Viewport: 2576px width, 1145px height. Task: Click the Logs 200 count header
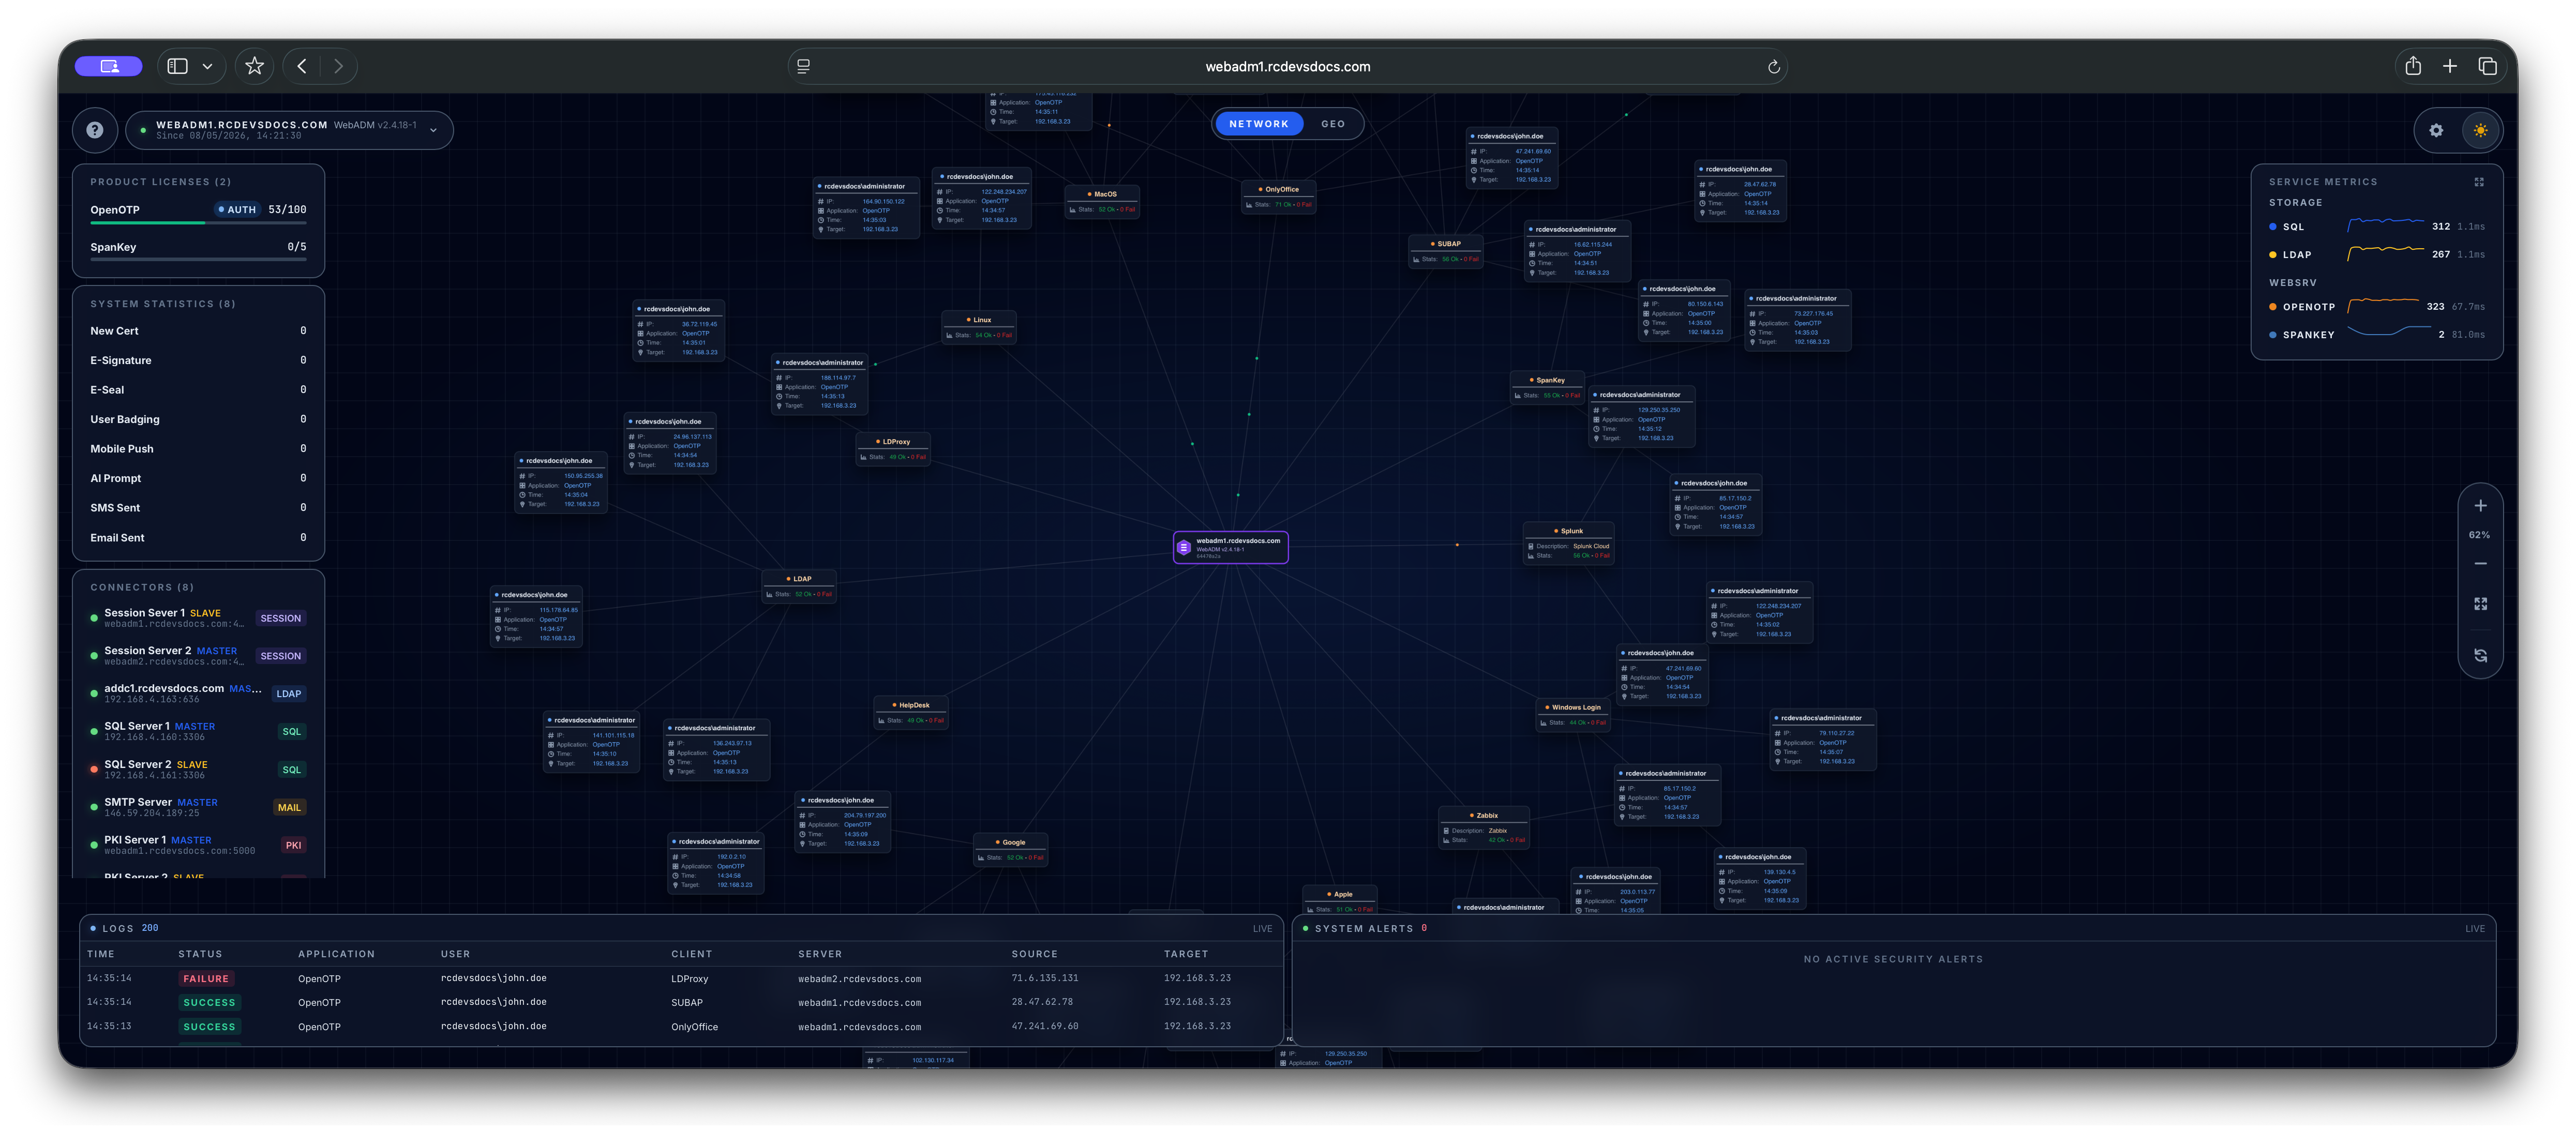click(124, 929)
